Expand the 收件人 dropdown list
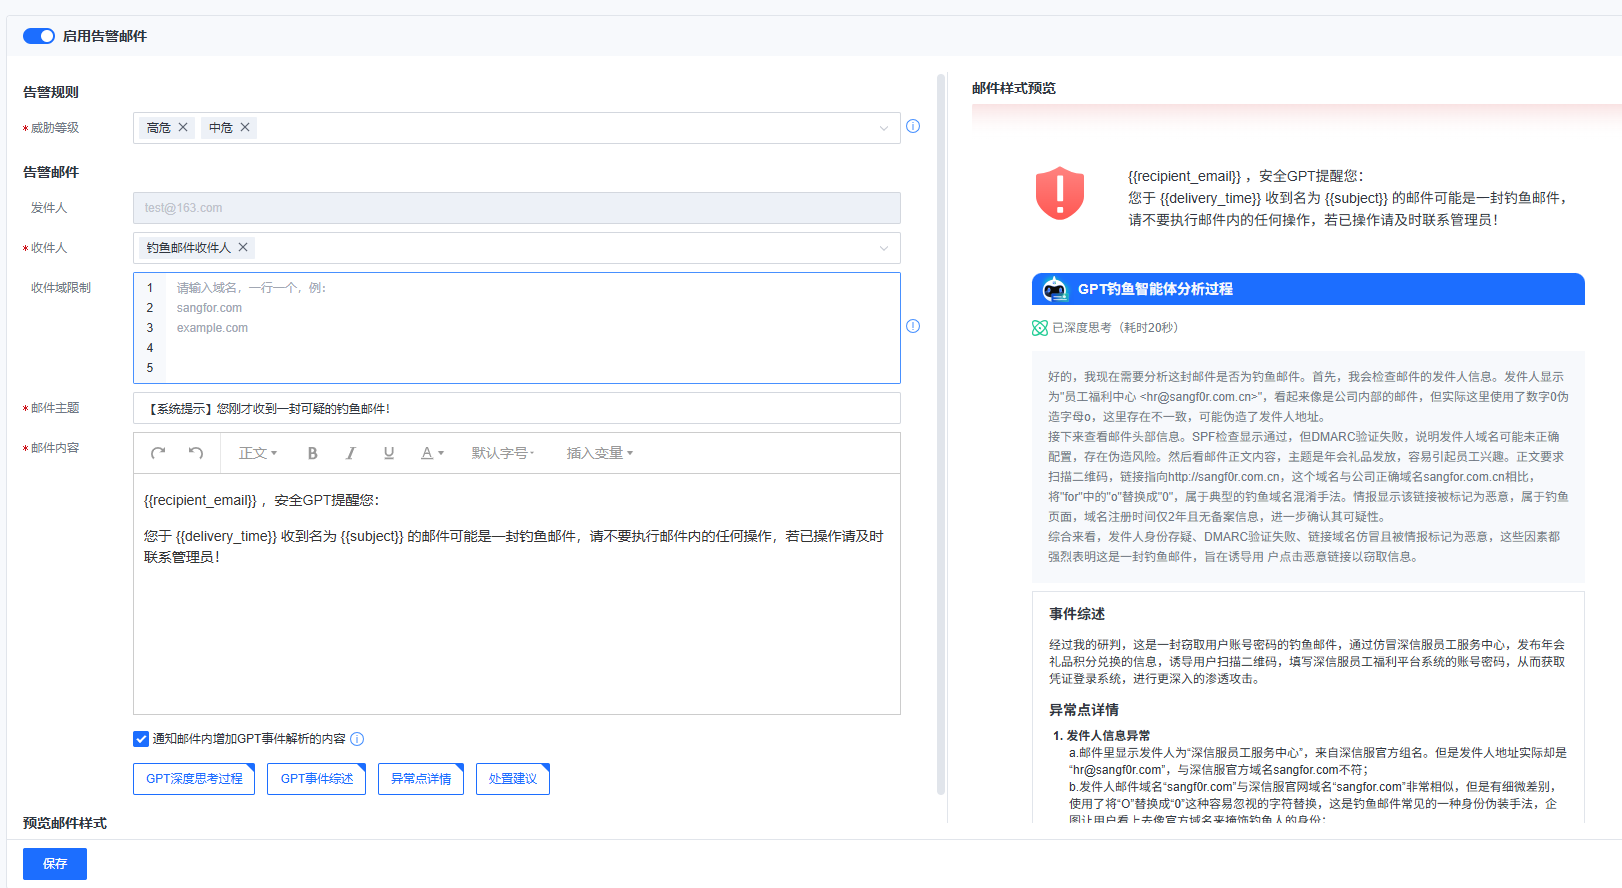This screenshot has height=888, width=1622. point(883,248)
